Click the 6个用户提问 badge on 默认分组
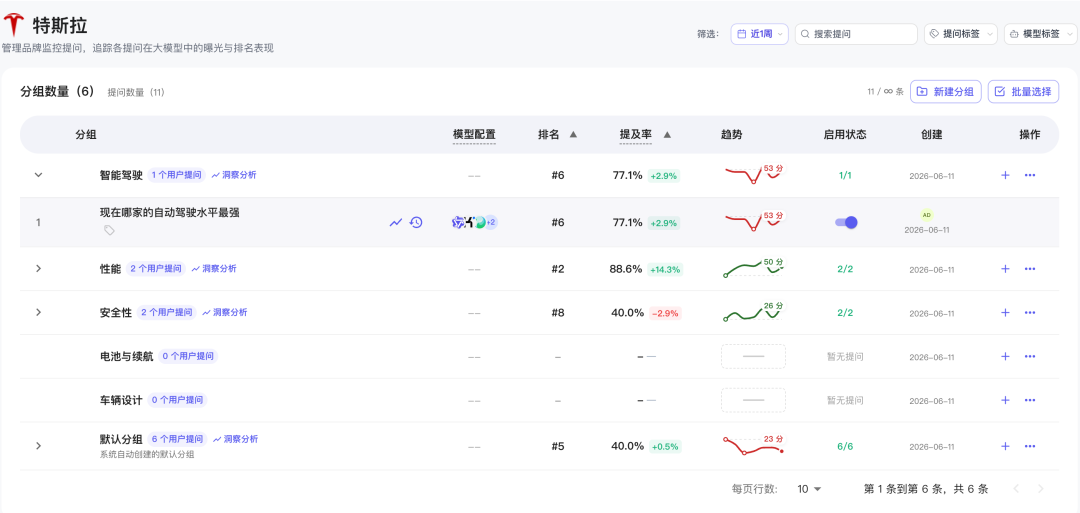1080x513 pixels. (x=178, y=439)
